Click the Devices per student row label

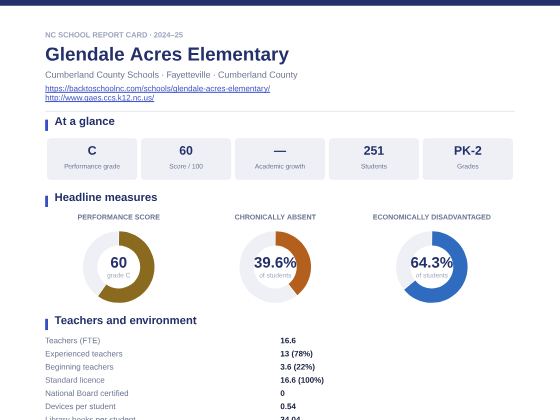(x=80, y=406)
